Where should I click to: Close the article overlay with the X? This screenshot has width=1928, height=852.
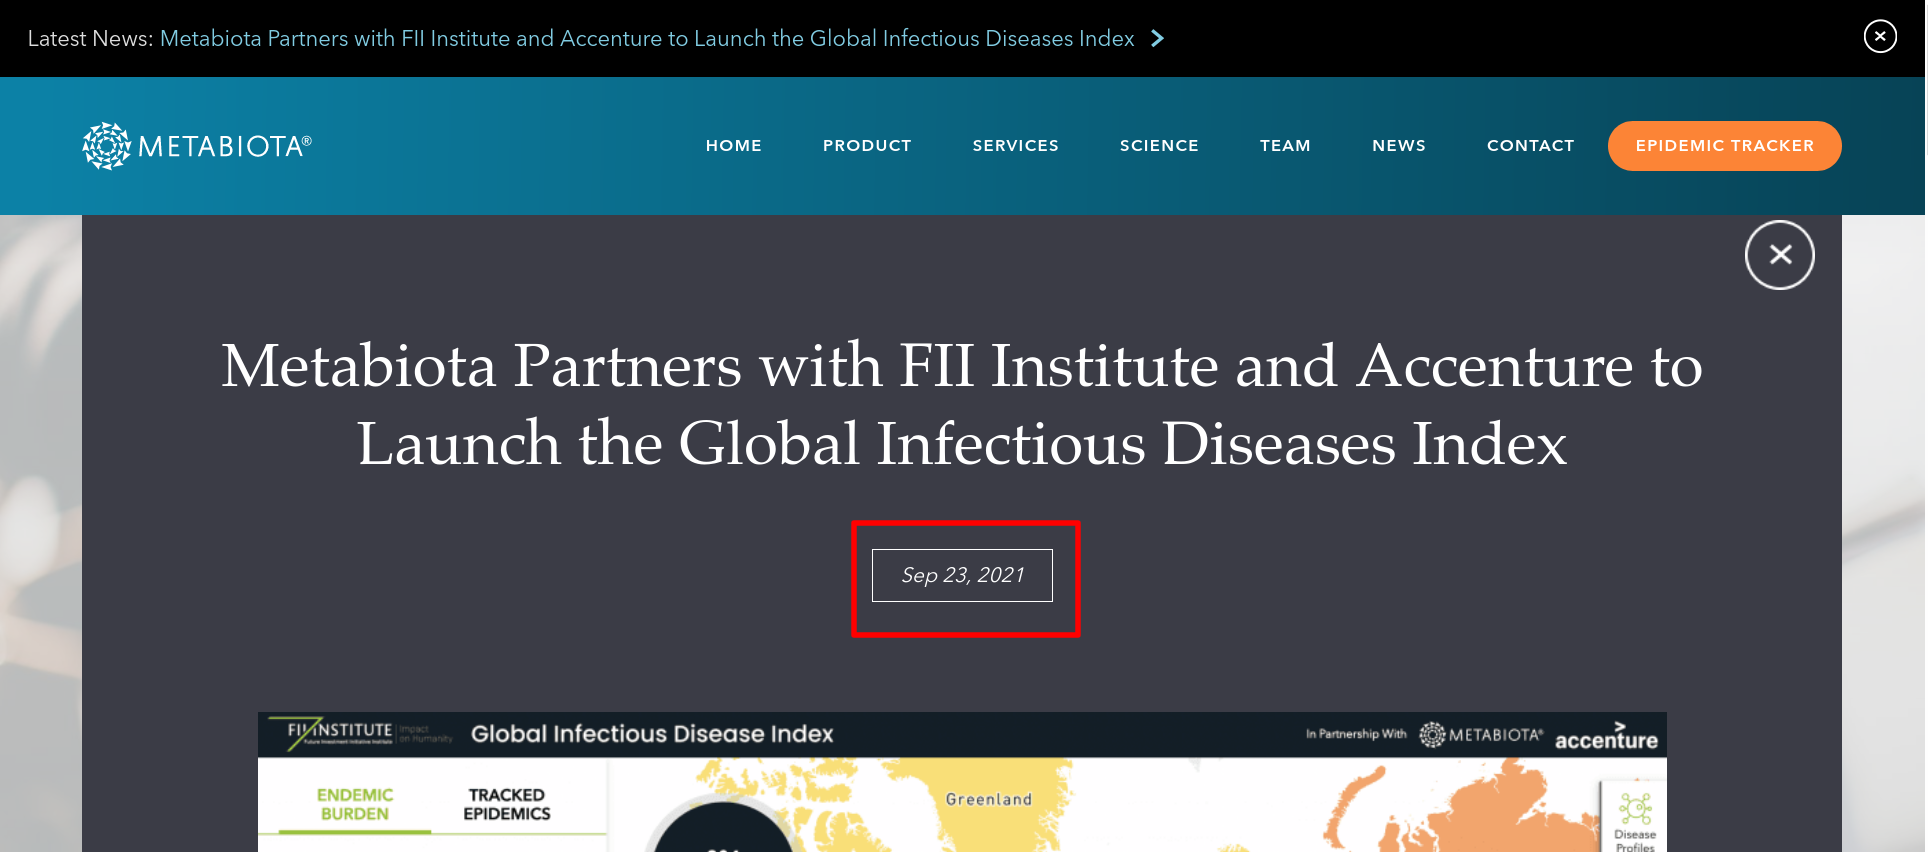[1780, 255]
